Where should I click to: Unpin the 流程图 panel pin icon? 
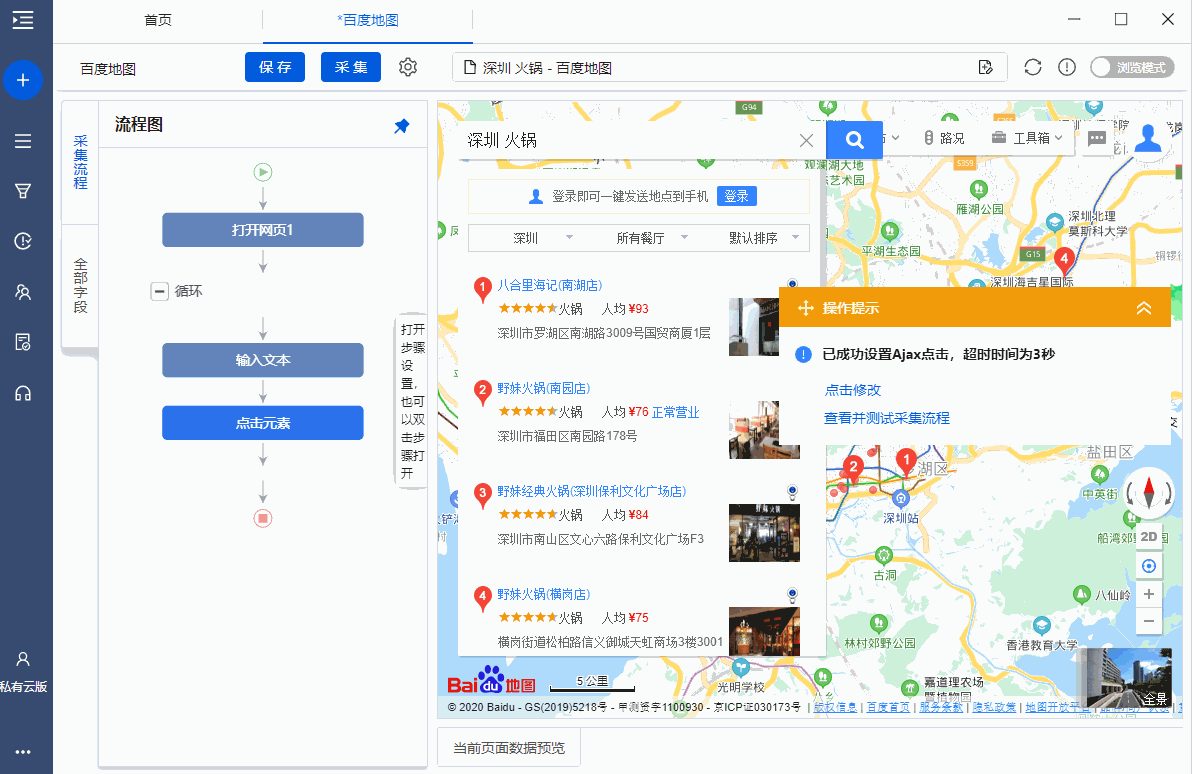pyautogui.click(x=401, y=126)
